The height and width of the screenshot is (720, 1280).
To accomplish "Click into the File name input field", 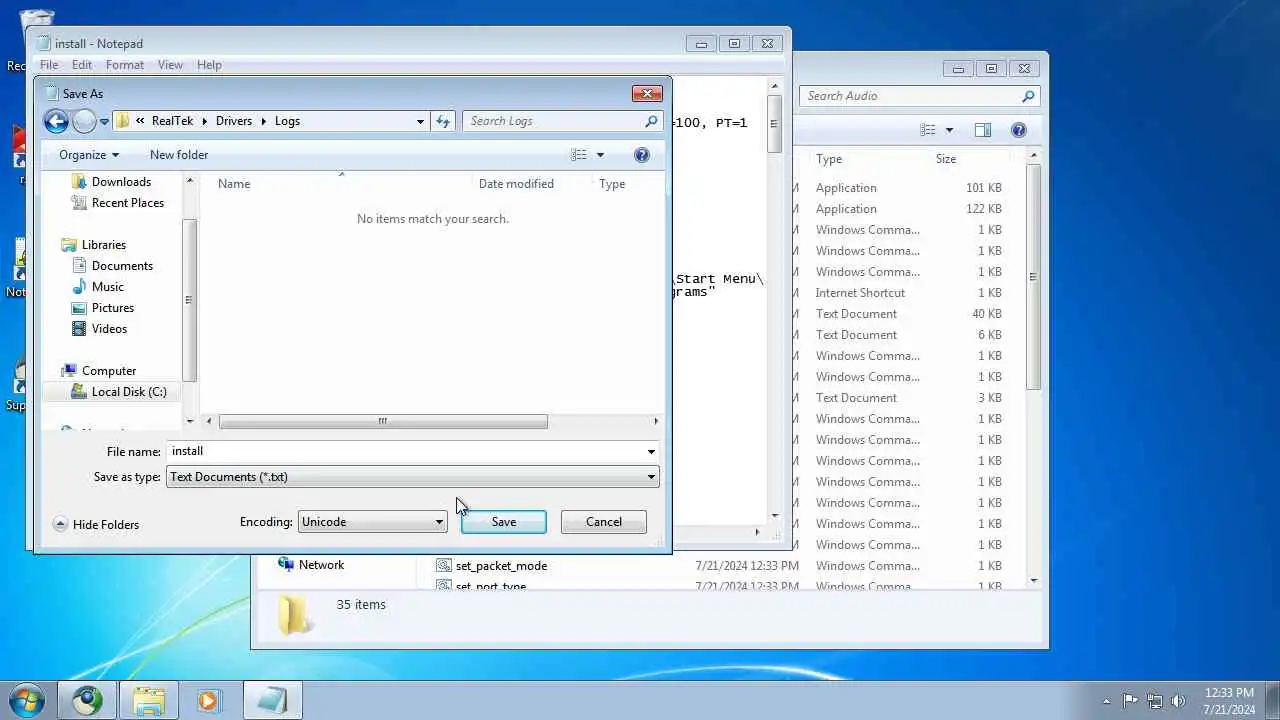I will coord(405,451).
